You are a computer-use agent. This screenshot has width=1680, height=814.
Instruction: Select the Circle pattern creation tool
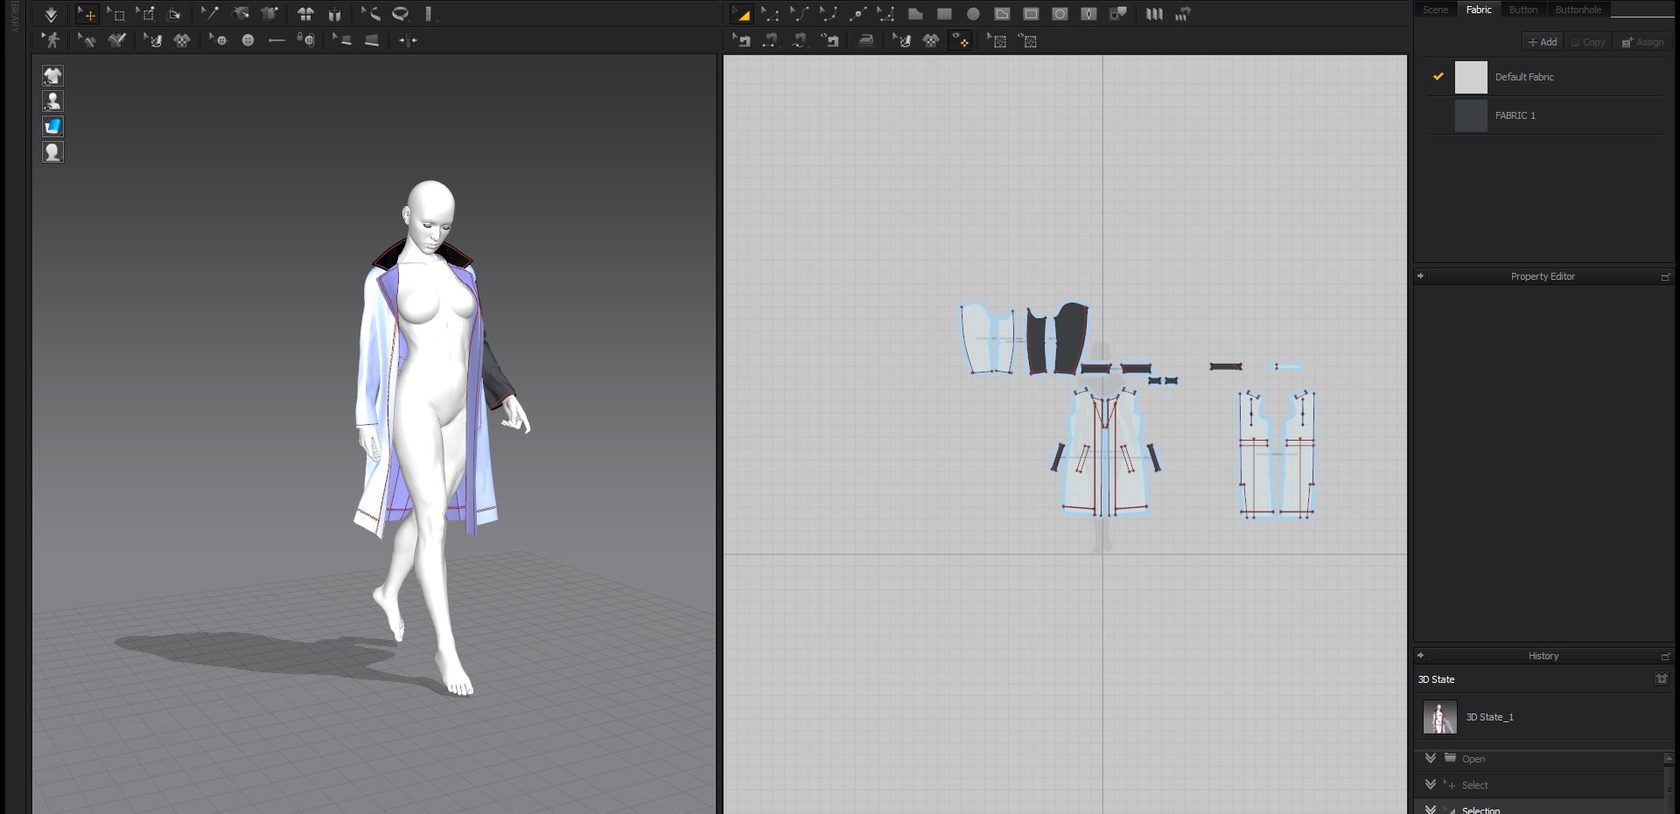pos(973,14)
